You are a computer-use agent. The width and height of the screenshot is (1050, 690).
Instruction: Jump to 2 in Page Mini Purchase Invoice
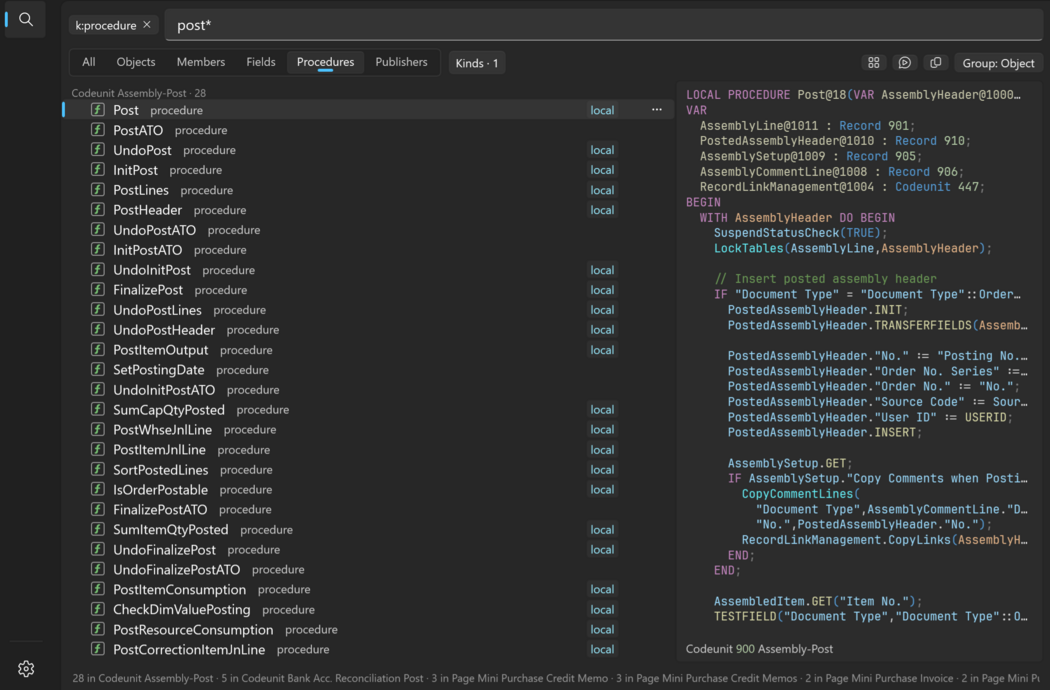(x=879, y=678)
